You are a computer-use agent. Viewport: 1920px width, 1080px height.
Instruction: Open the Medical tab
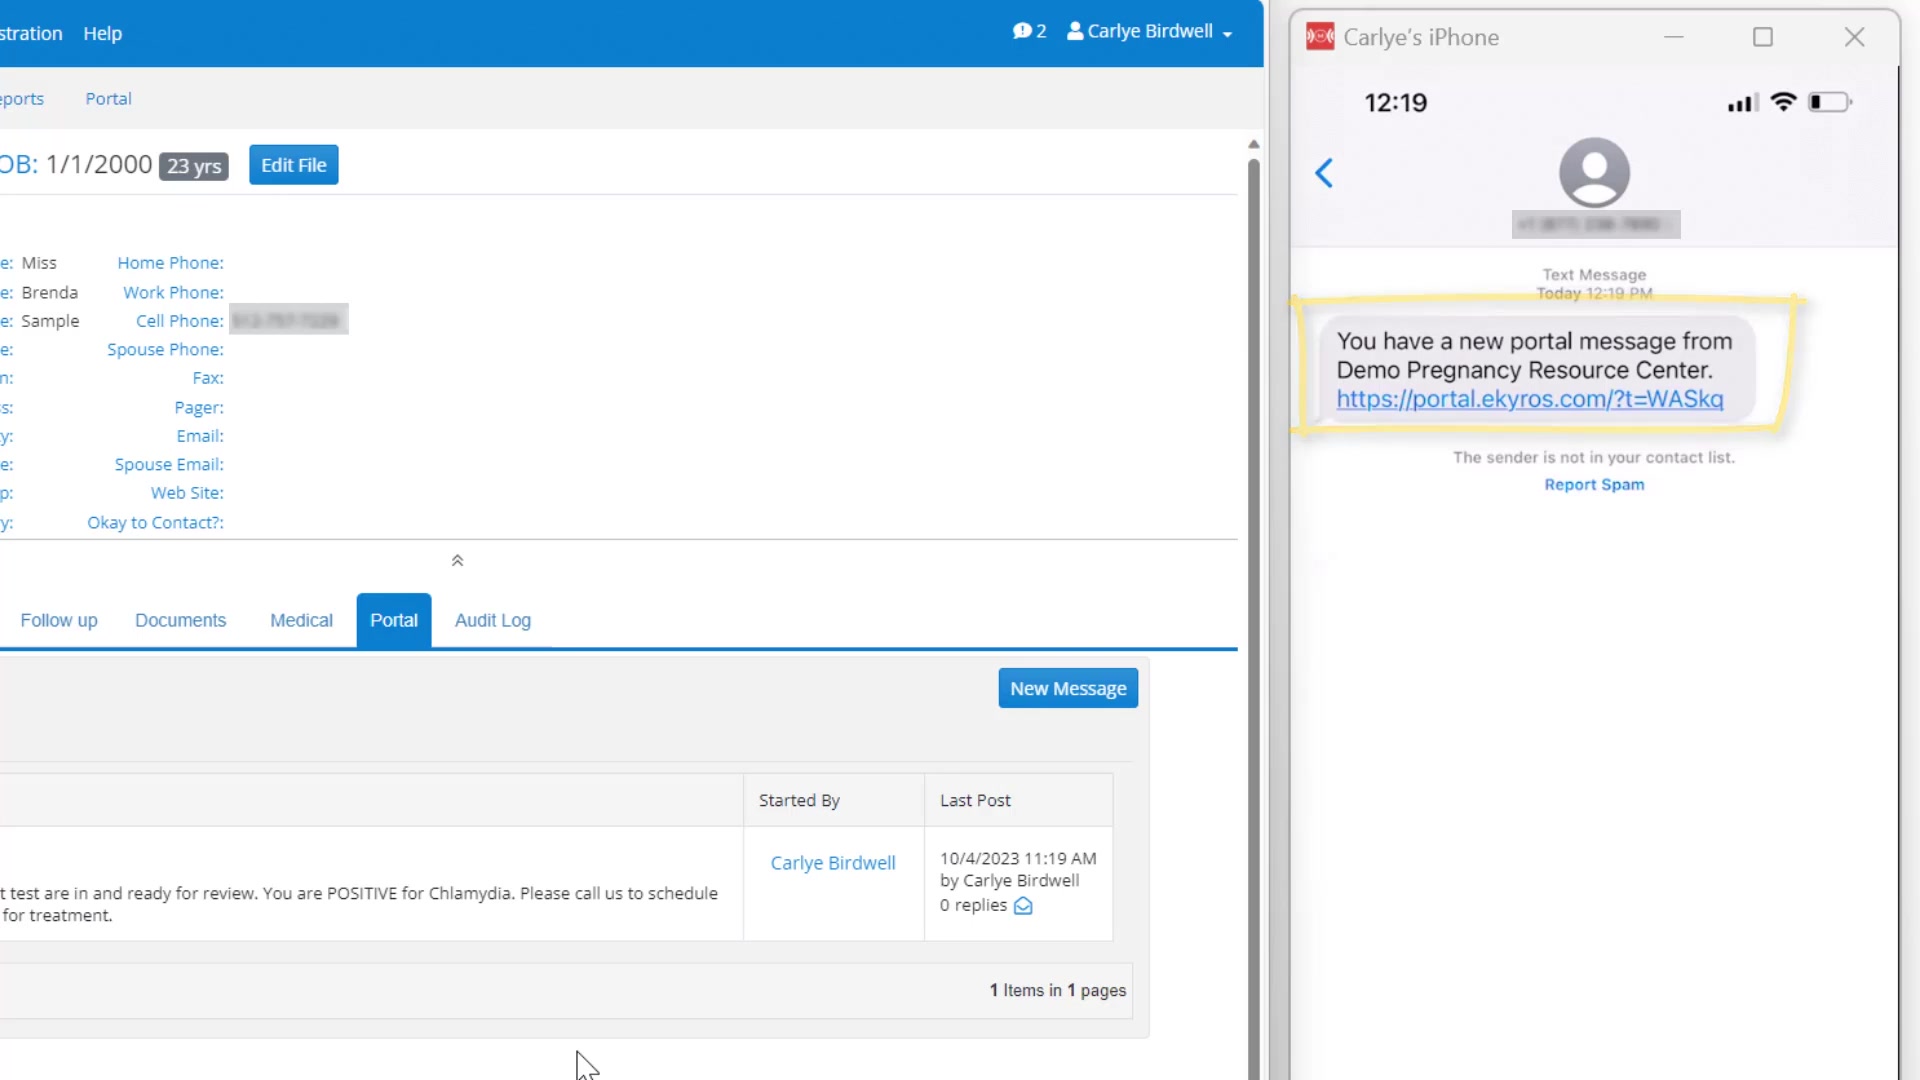[x=301, y=620]
